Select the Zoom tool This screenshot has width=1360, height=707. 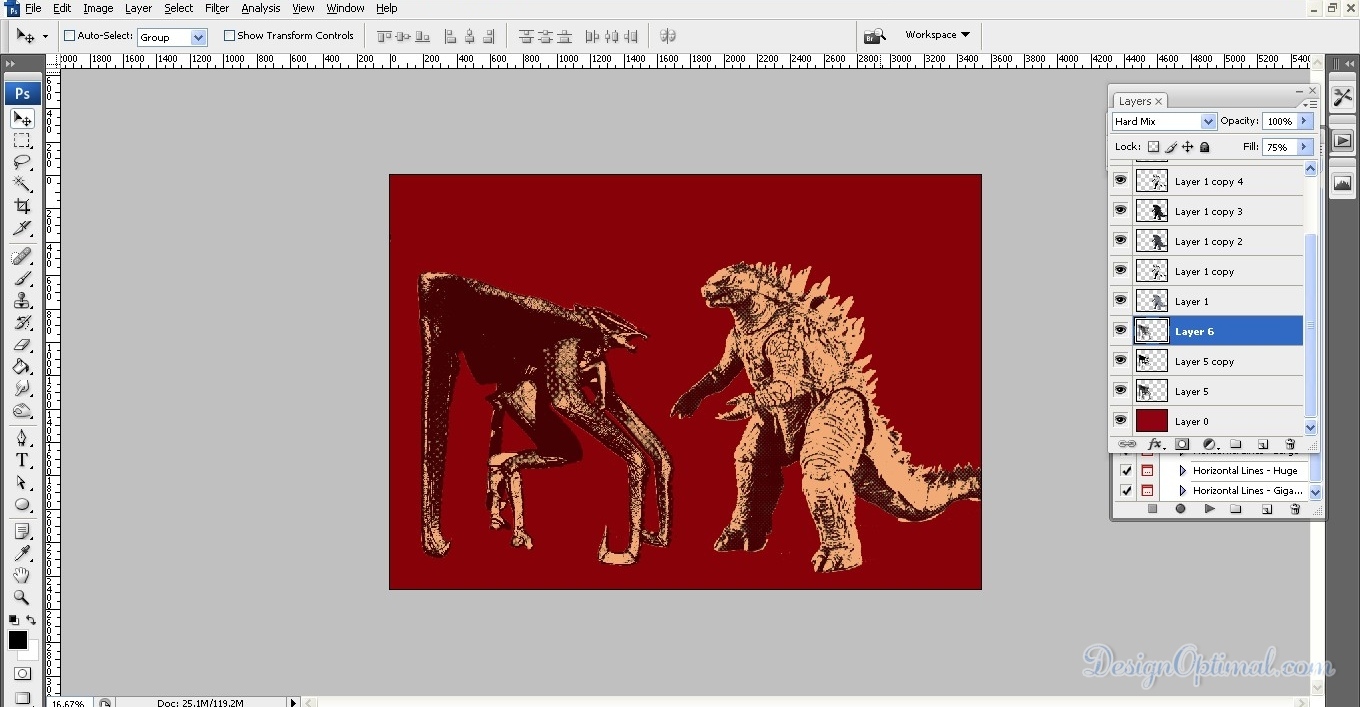click(22, 597)
